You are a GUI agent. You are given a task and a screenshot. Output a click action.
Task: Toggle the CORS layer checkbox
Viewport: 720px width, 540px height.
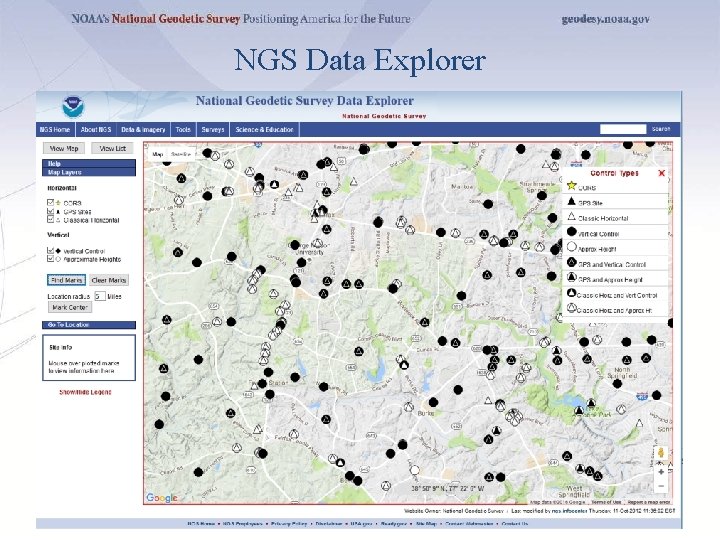[x=51, y=202]
